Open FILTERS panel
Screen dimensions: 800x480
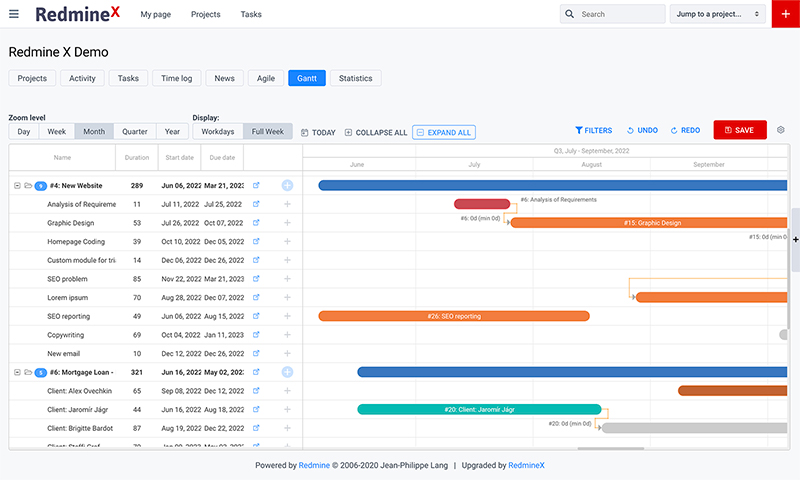click(x=594, y=131)
